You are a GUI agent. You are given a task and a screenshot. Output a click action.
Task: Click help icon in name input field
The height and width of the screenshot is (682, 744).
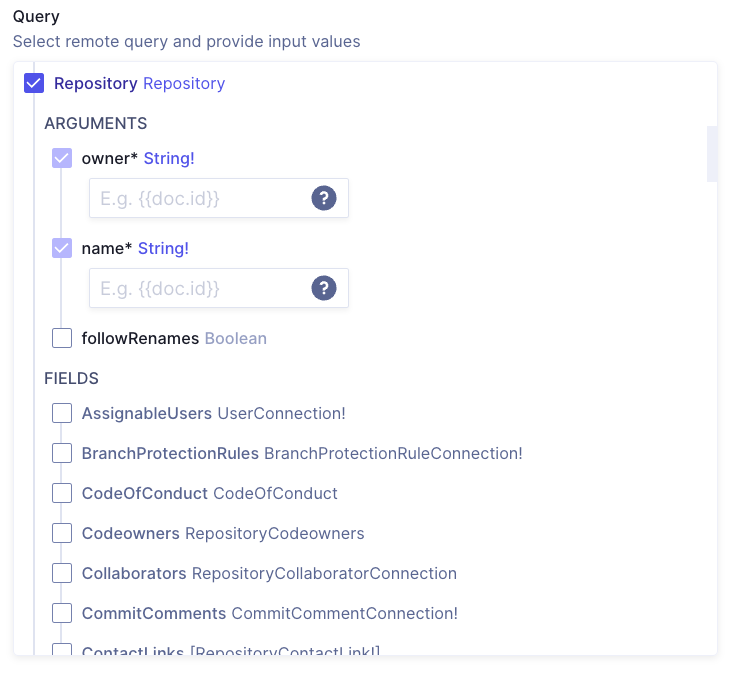pyautogui.click(x=323, y=288)
